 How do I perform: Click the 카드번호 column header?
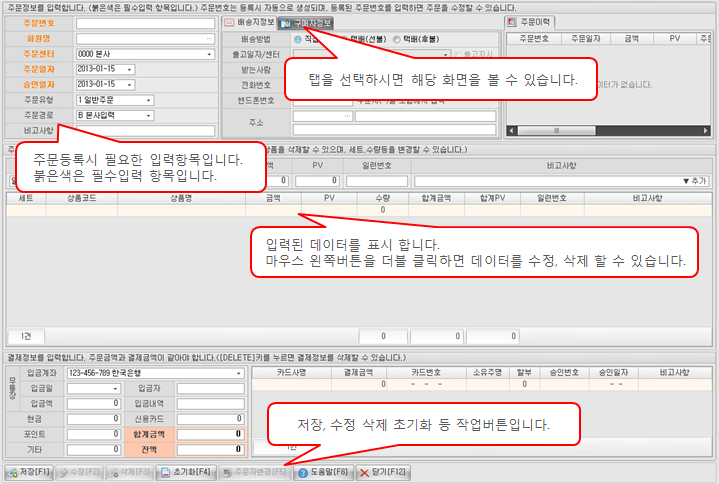tap(426, 373)
